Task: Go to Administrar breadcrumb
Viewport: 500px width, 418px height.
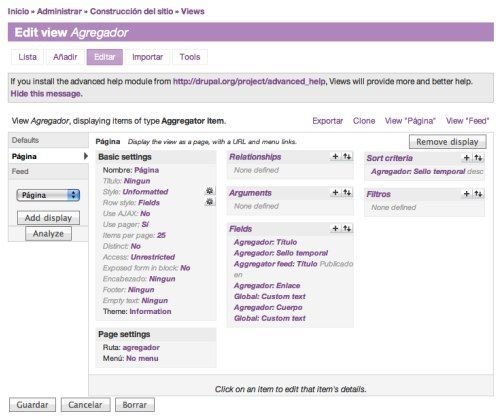Action: pyautogui.click(x=59, y=11)
